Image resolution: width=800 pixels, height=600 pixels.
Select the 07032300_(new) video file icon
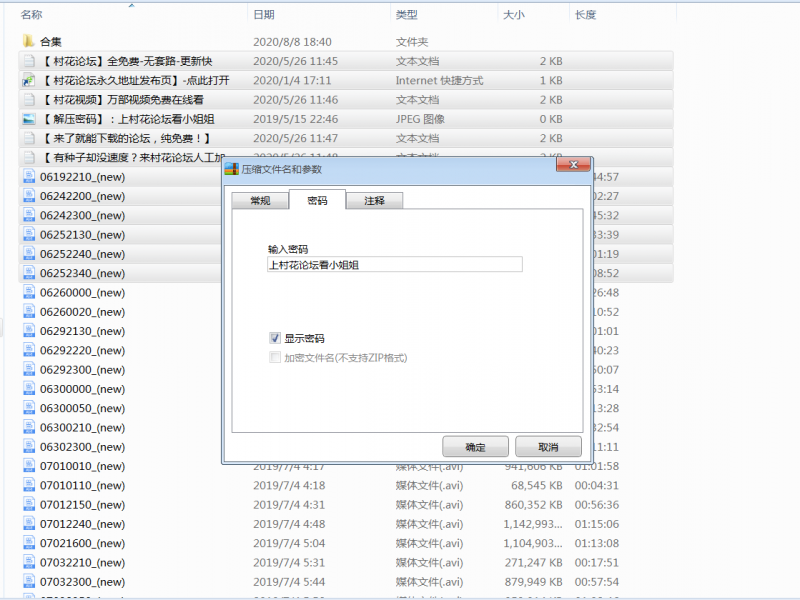29,582
